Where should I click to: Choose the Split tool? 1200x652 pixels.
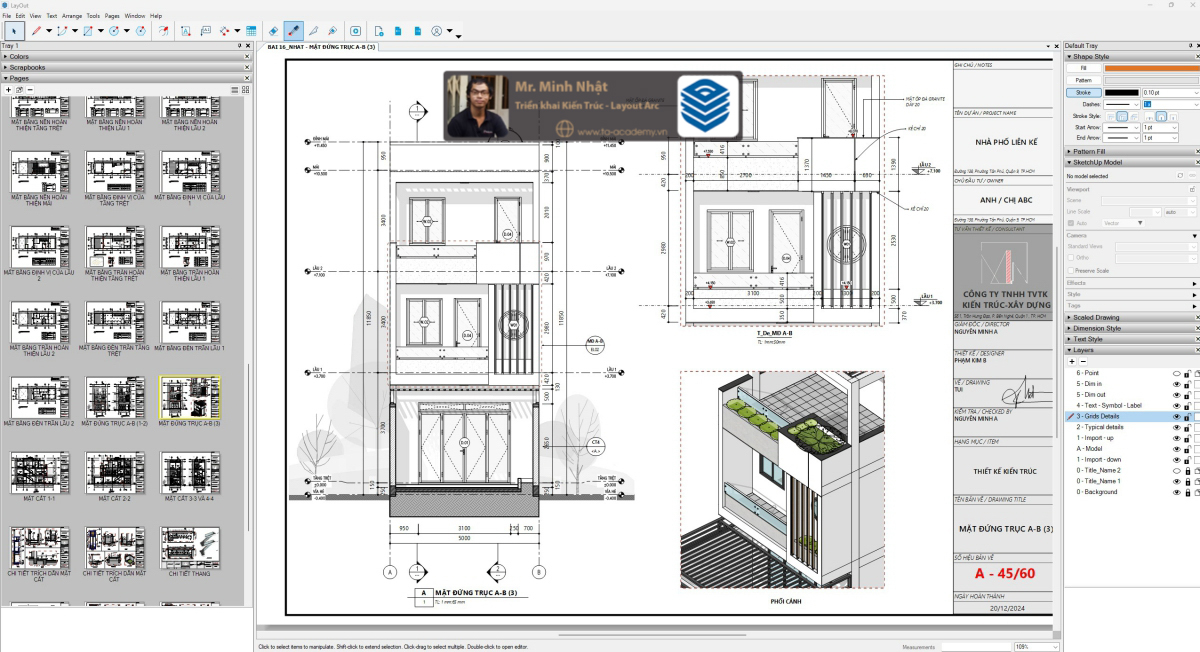314,31
